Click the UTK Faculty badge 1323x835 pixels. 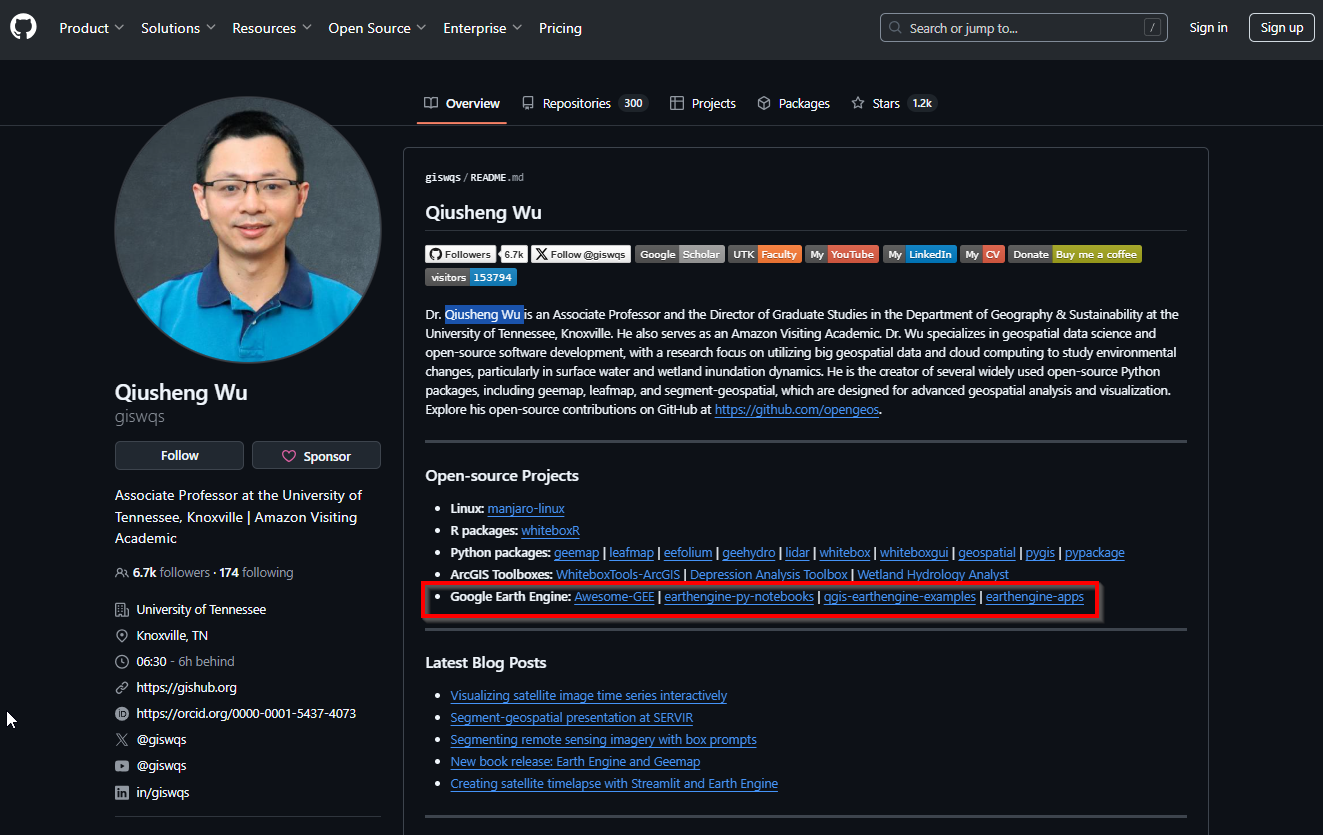765,254
